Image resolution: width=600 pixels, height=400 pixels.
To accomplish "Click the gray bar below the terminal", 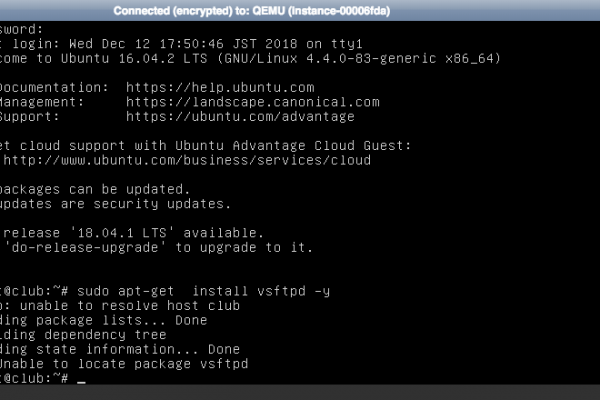I will pos(300,392).
